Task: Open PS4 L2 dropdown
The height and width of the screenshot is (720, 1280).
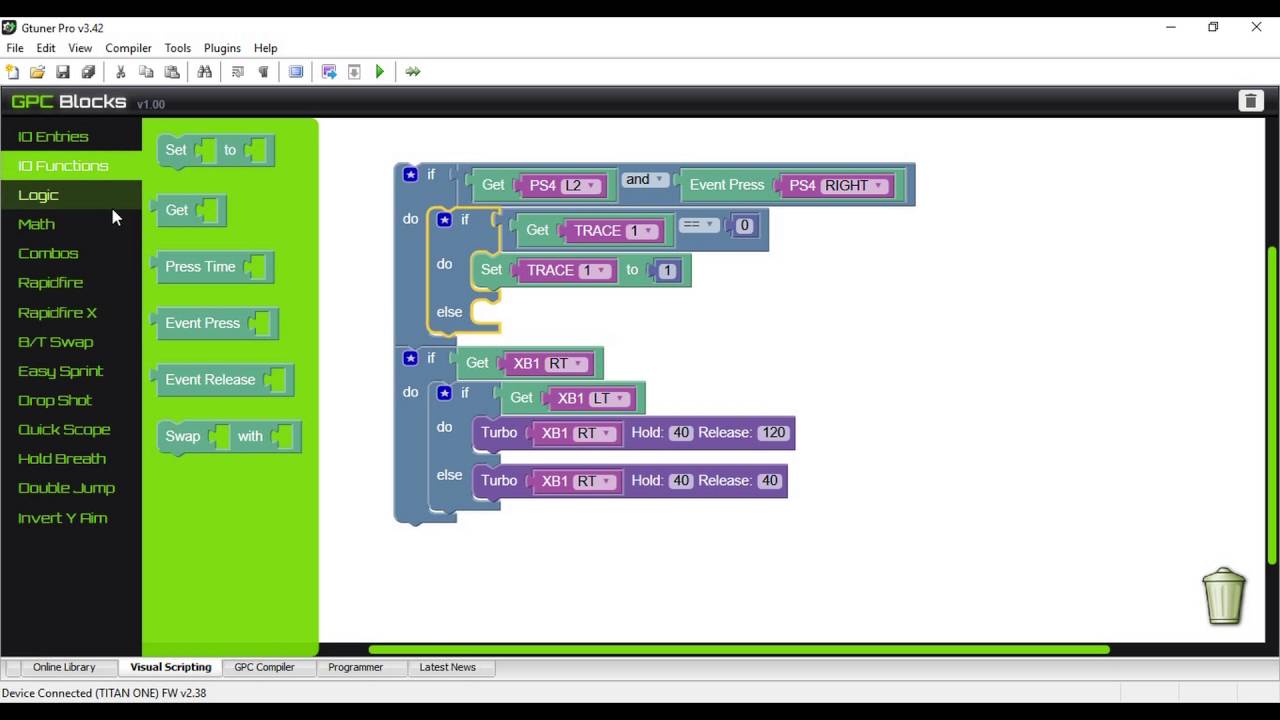Action: point(583,185)
